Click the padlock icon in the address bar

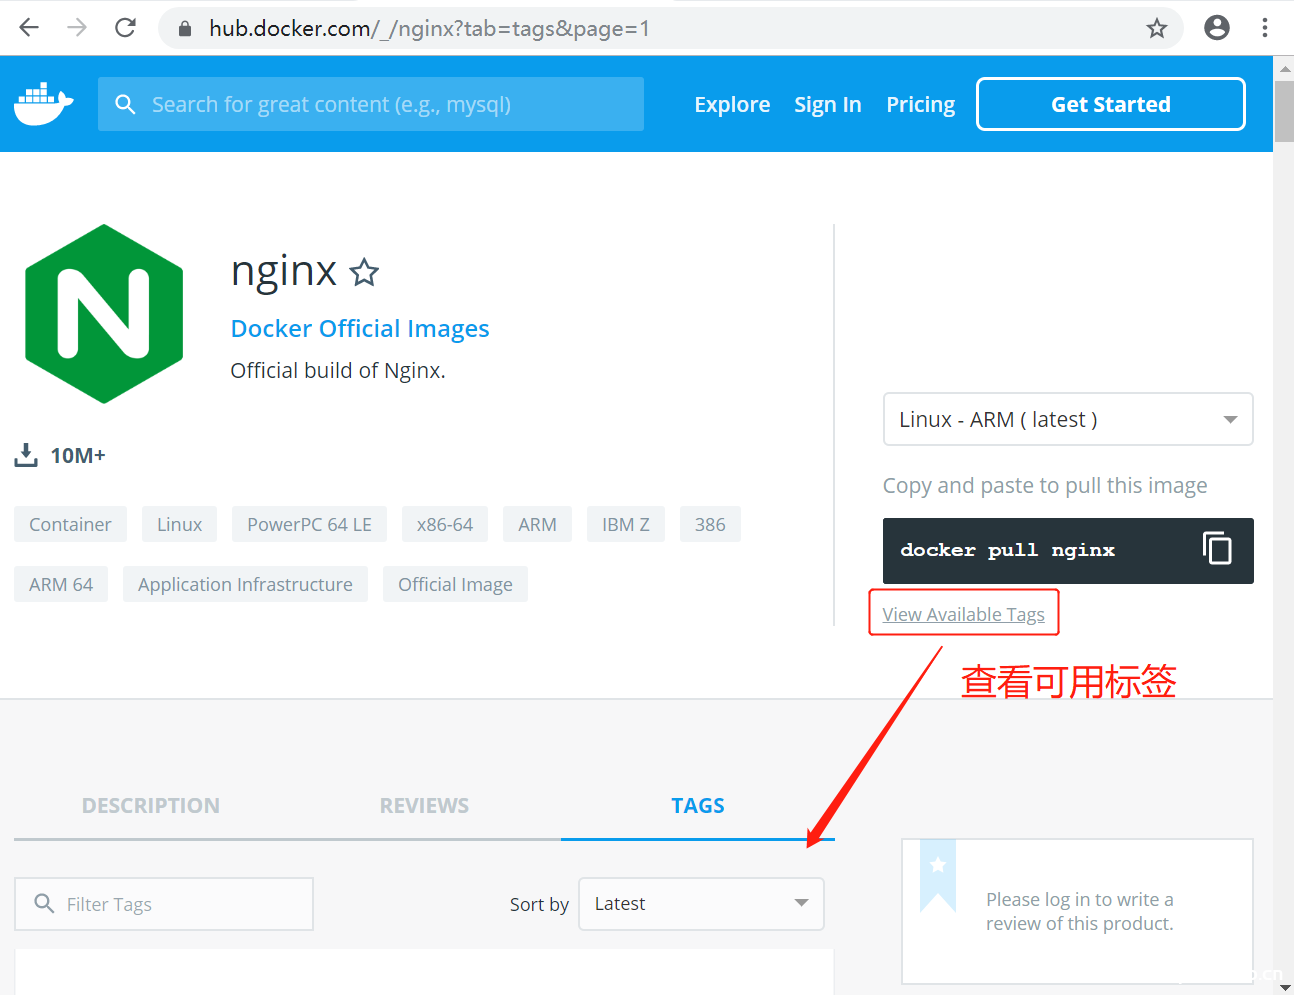click(x=184, y=28)
